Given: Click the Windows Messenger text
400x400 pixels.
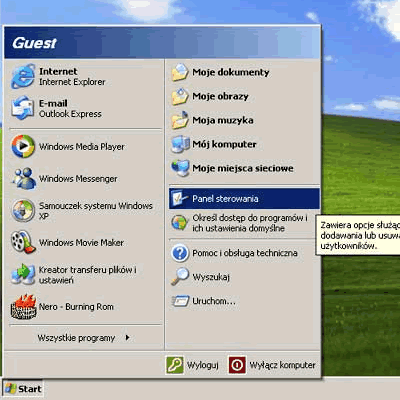Looking at the screenshot, I should coord(78,179).
